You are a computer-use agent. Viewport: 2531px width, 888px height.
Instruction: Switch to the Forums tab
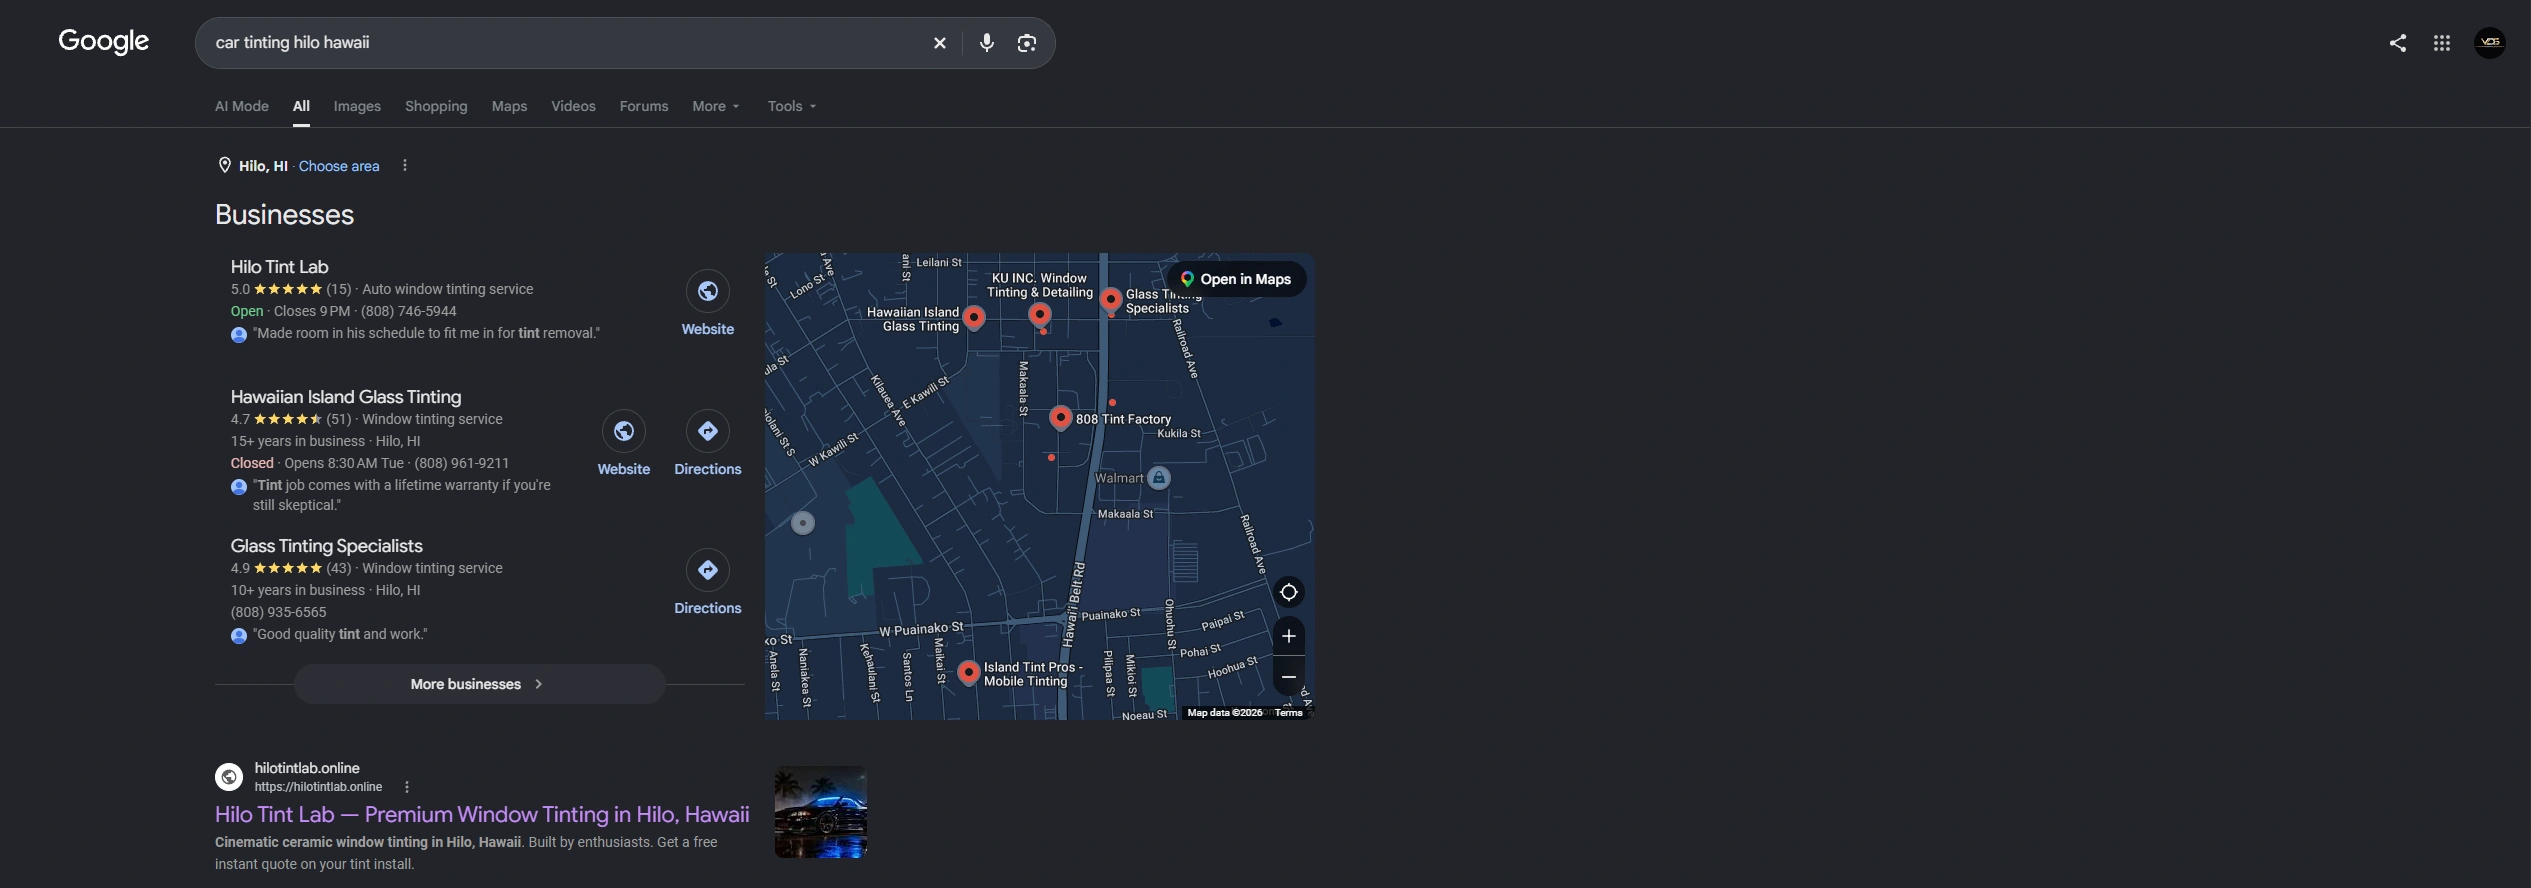(x=644, y=106)
